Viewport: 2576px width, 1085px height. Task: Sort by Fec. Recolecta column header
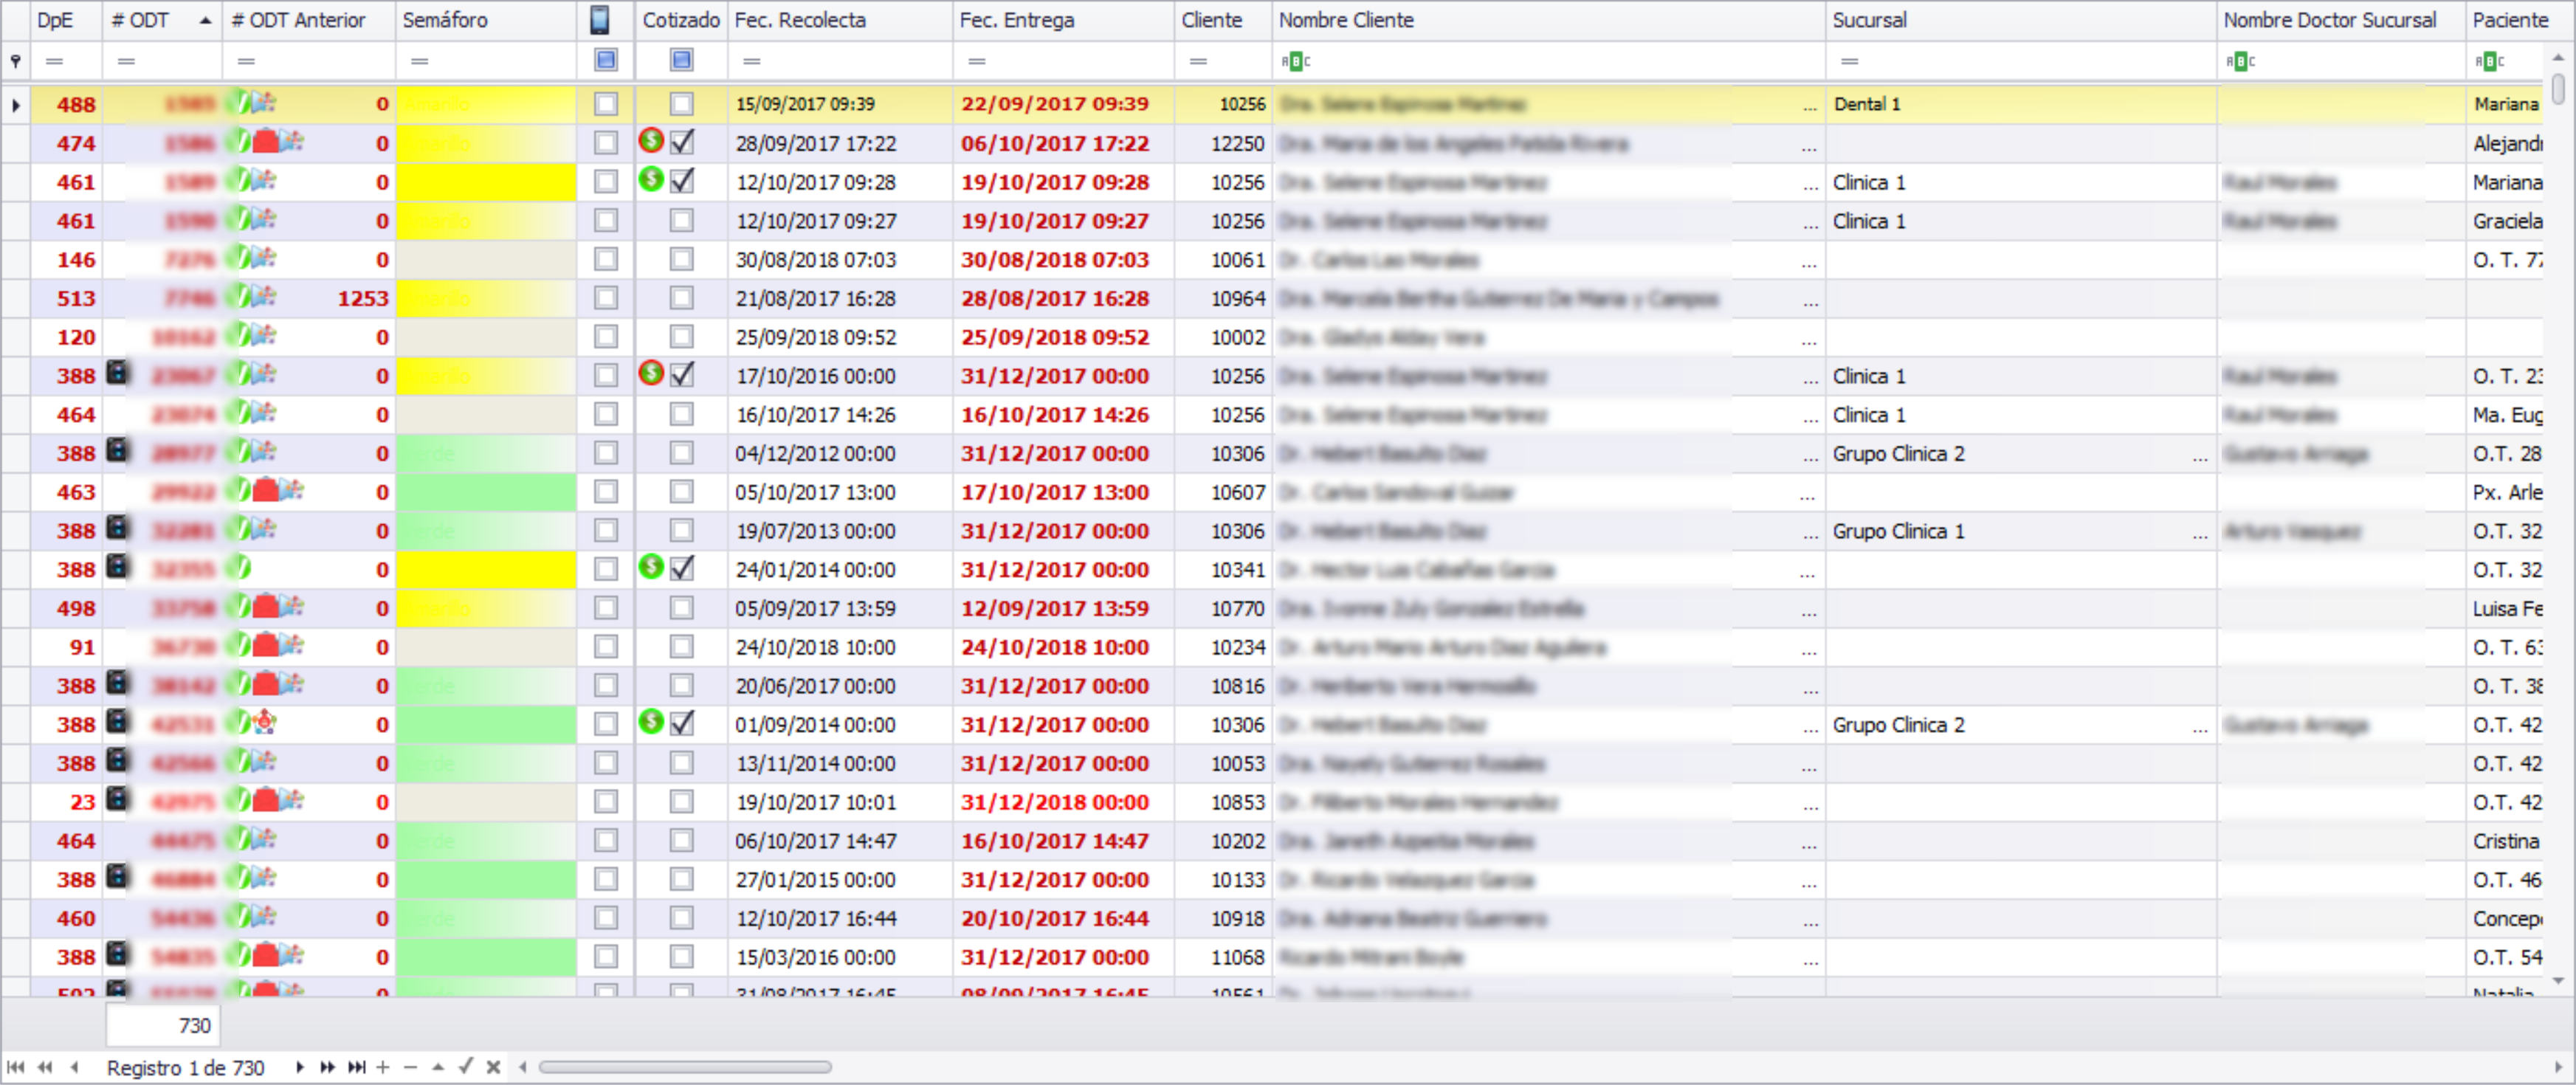click(x=840, y=20)
